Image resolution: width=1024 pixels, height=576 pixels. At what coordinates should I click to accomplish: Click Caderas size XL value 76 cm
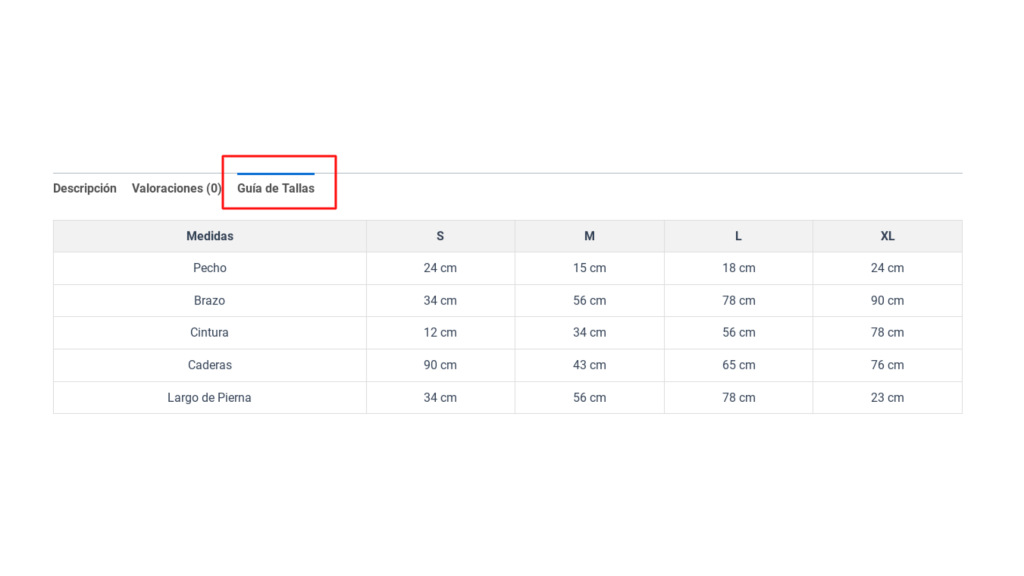(x=888, y=365)
